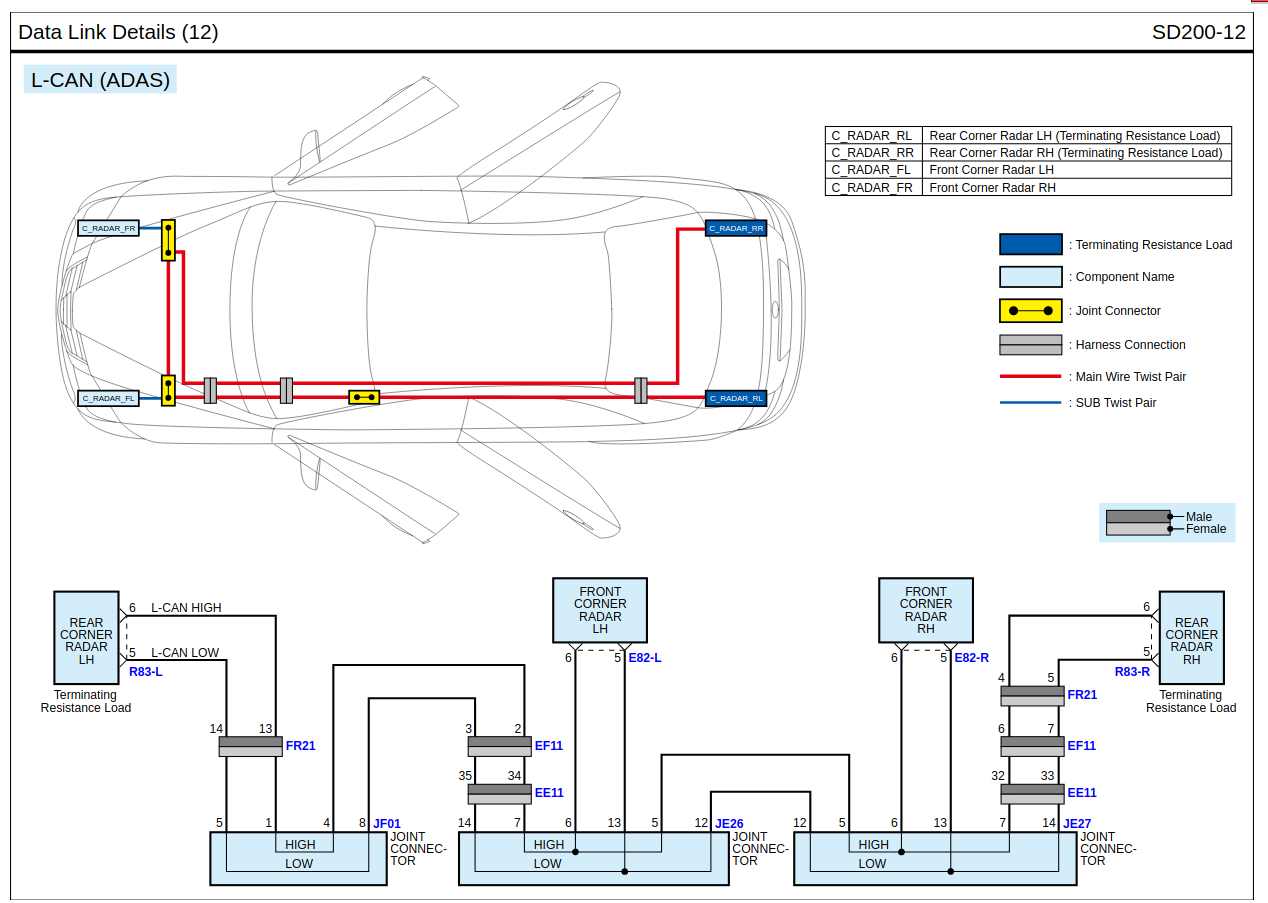The width and height of the screenshot is (1268, 903).
Task: Click the 'Female' legend label
Action: [x=1206, y=529]
